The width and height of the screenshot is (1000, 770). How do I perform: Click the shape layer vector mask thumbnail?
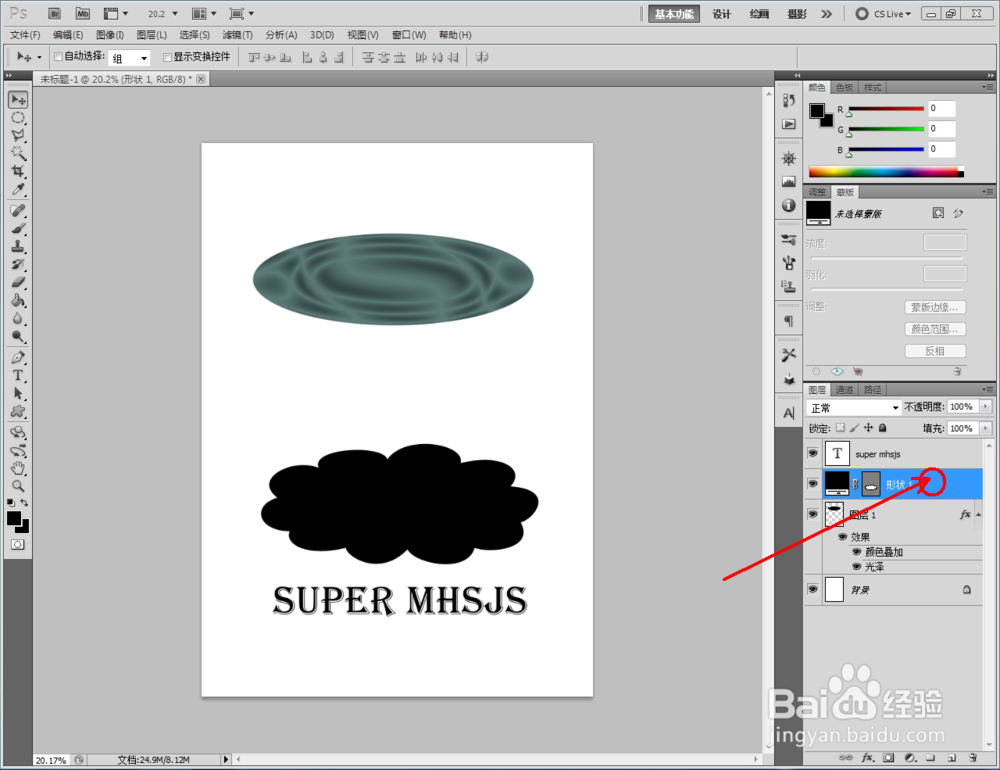(871, 484)
